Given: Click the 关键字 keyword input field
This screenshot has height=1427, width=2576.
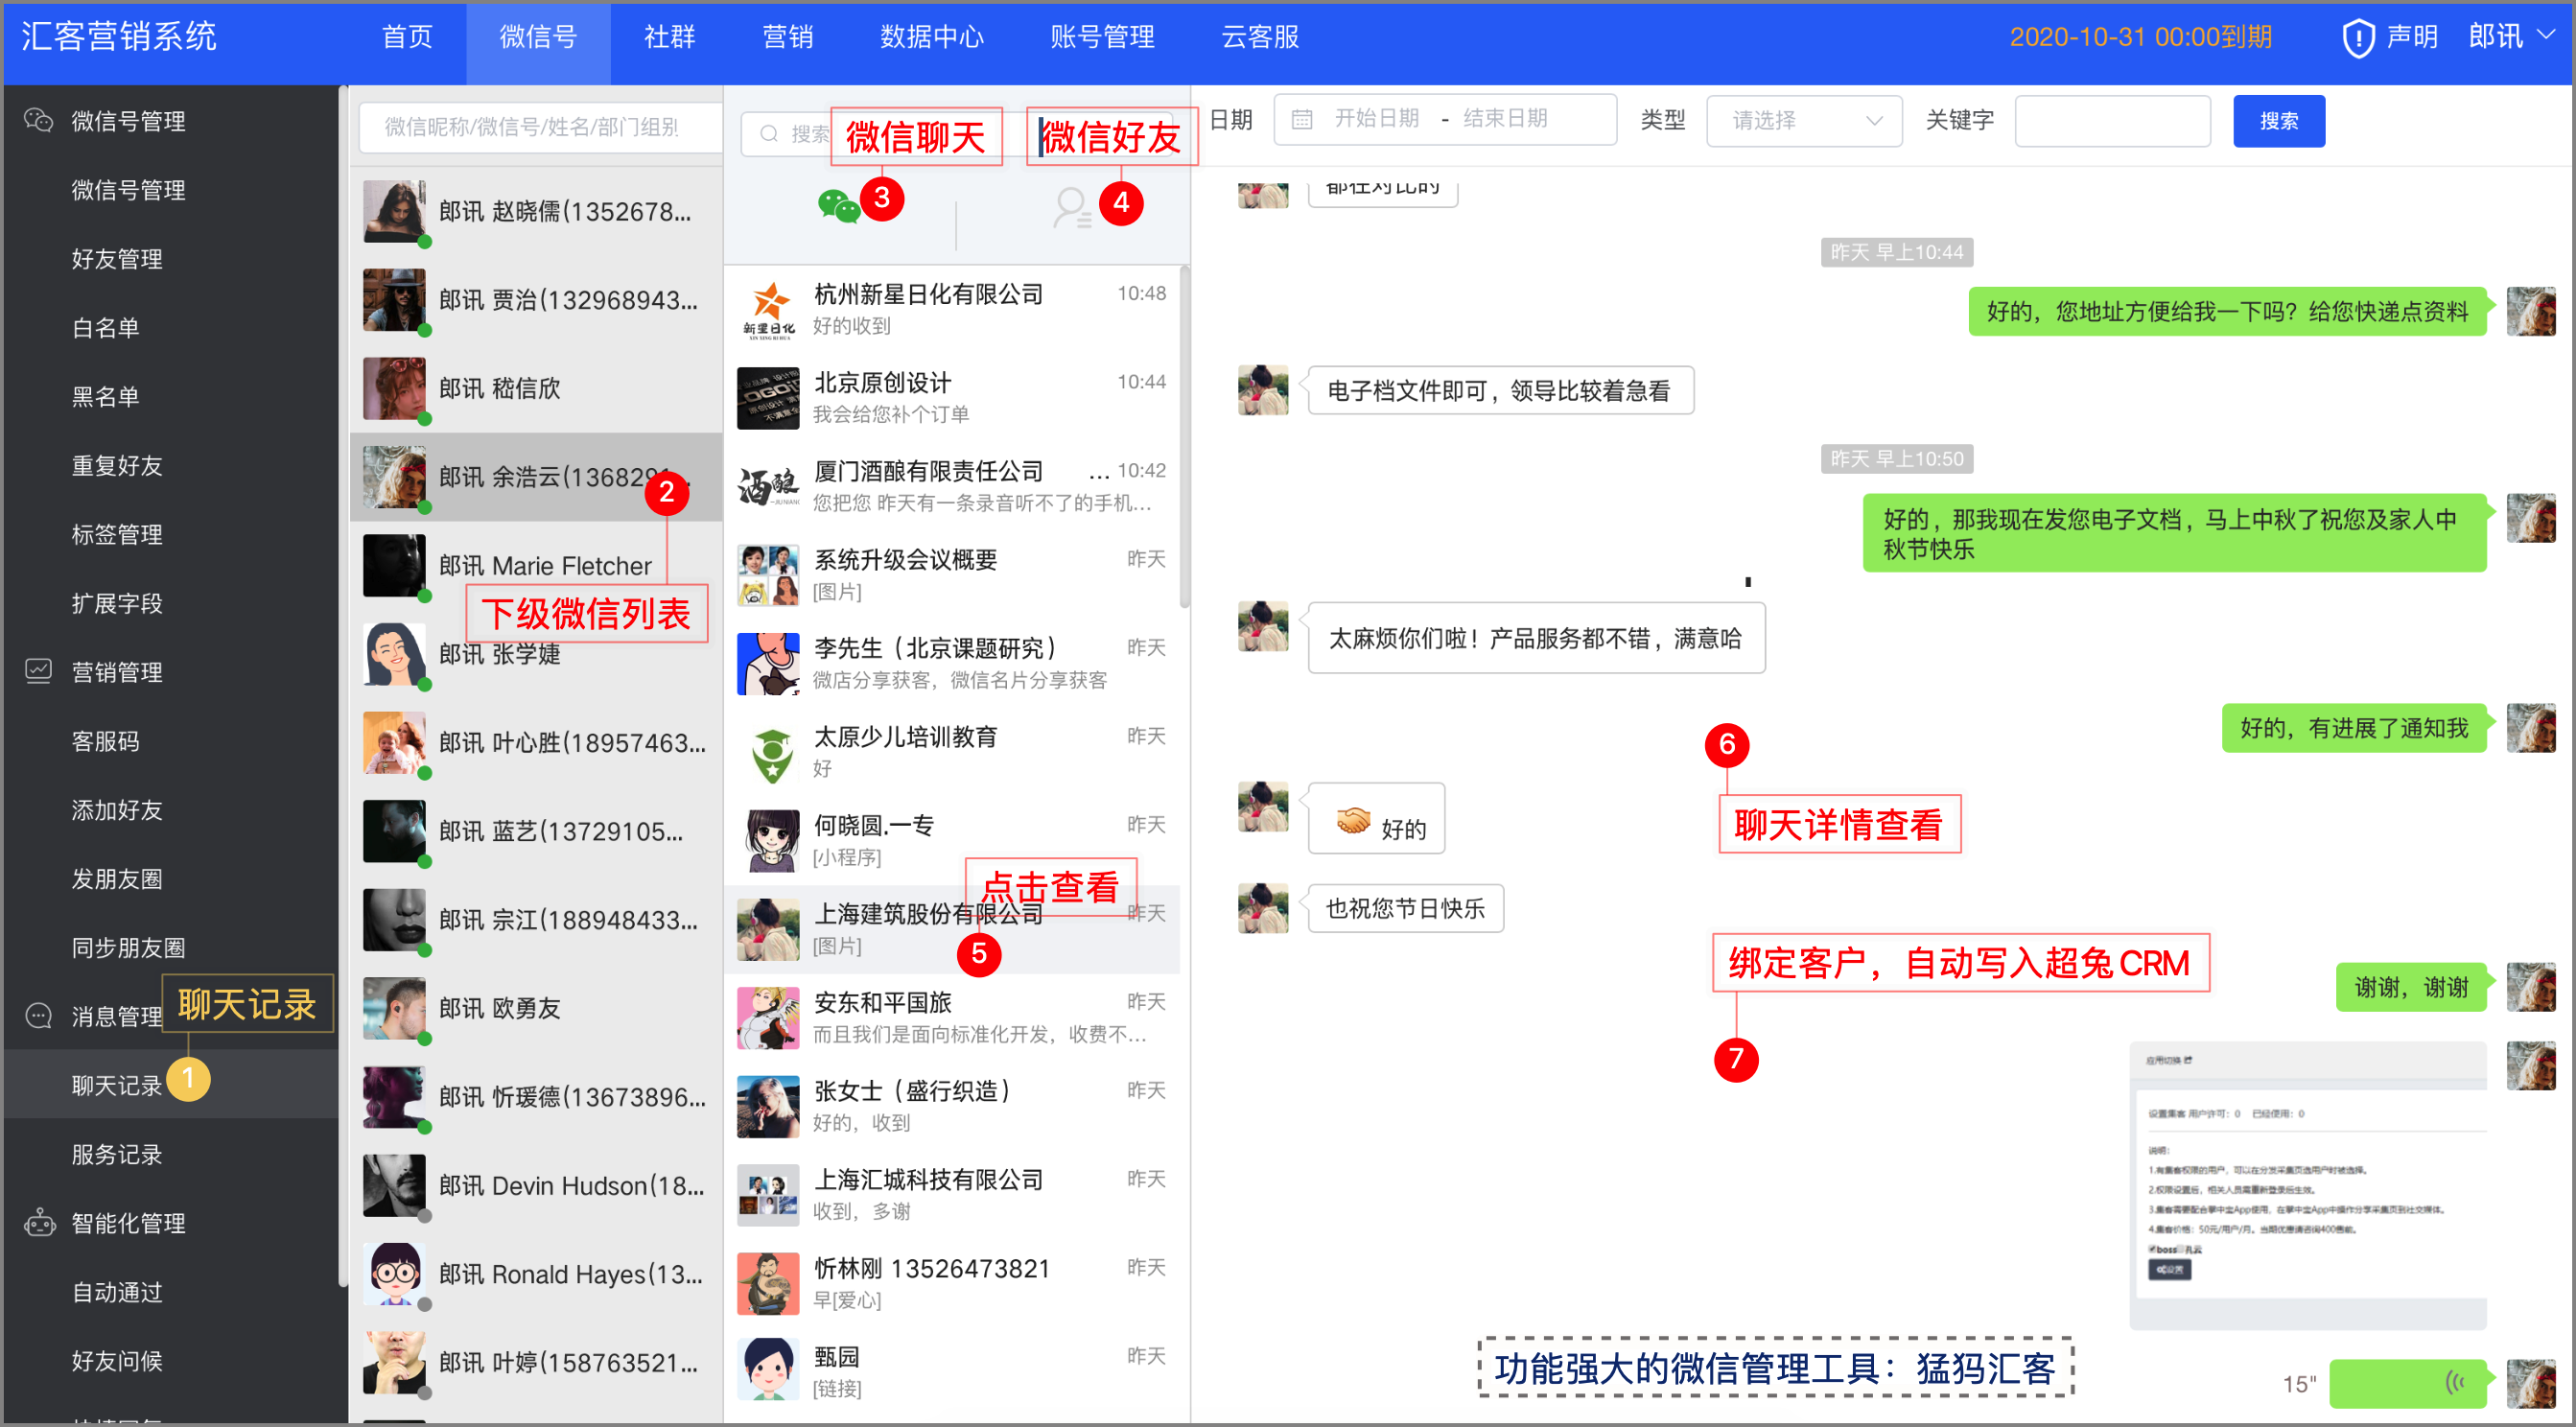Looking at the screenshot, I should coord(2111,121).
